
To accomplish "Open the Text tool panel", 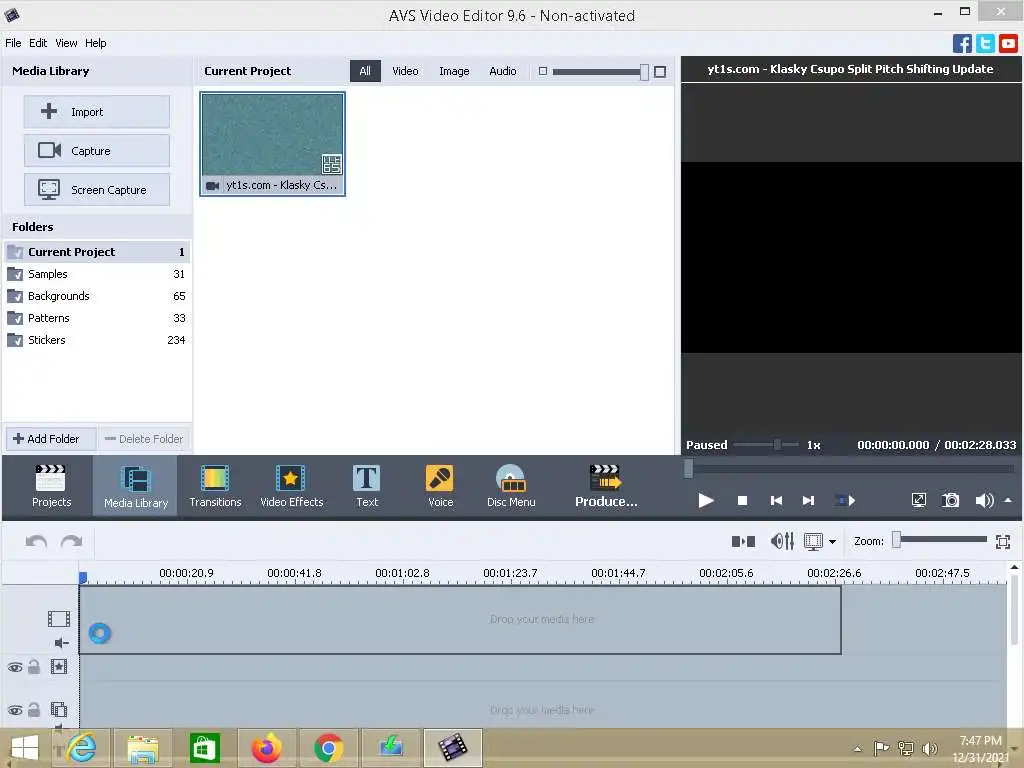I will click(x=366, y=486).
